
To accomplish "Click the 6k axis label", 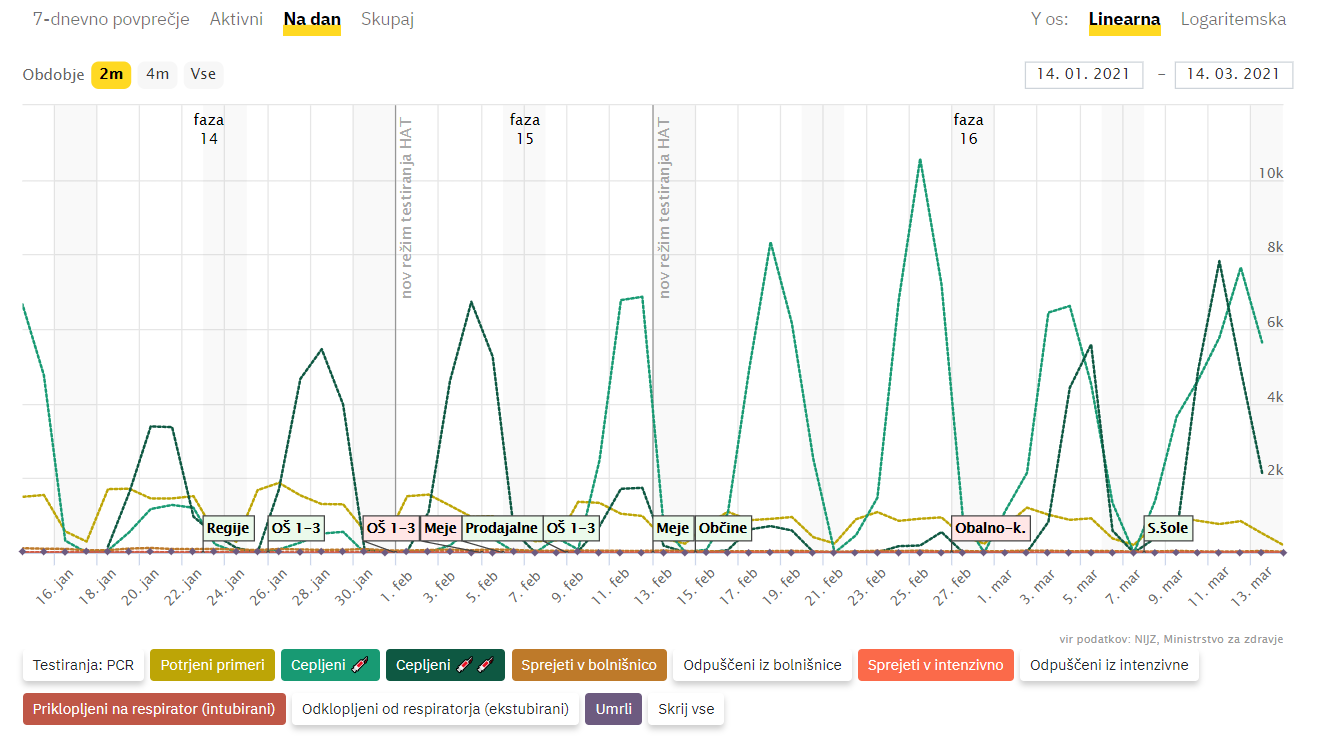I will tap(1274, 322).
